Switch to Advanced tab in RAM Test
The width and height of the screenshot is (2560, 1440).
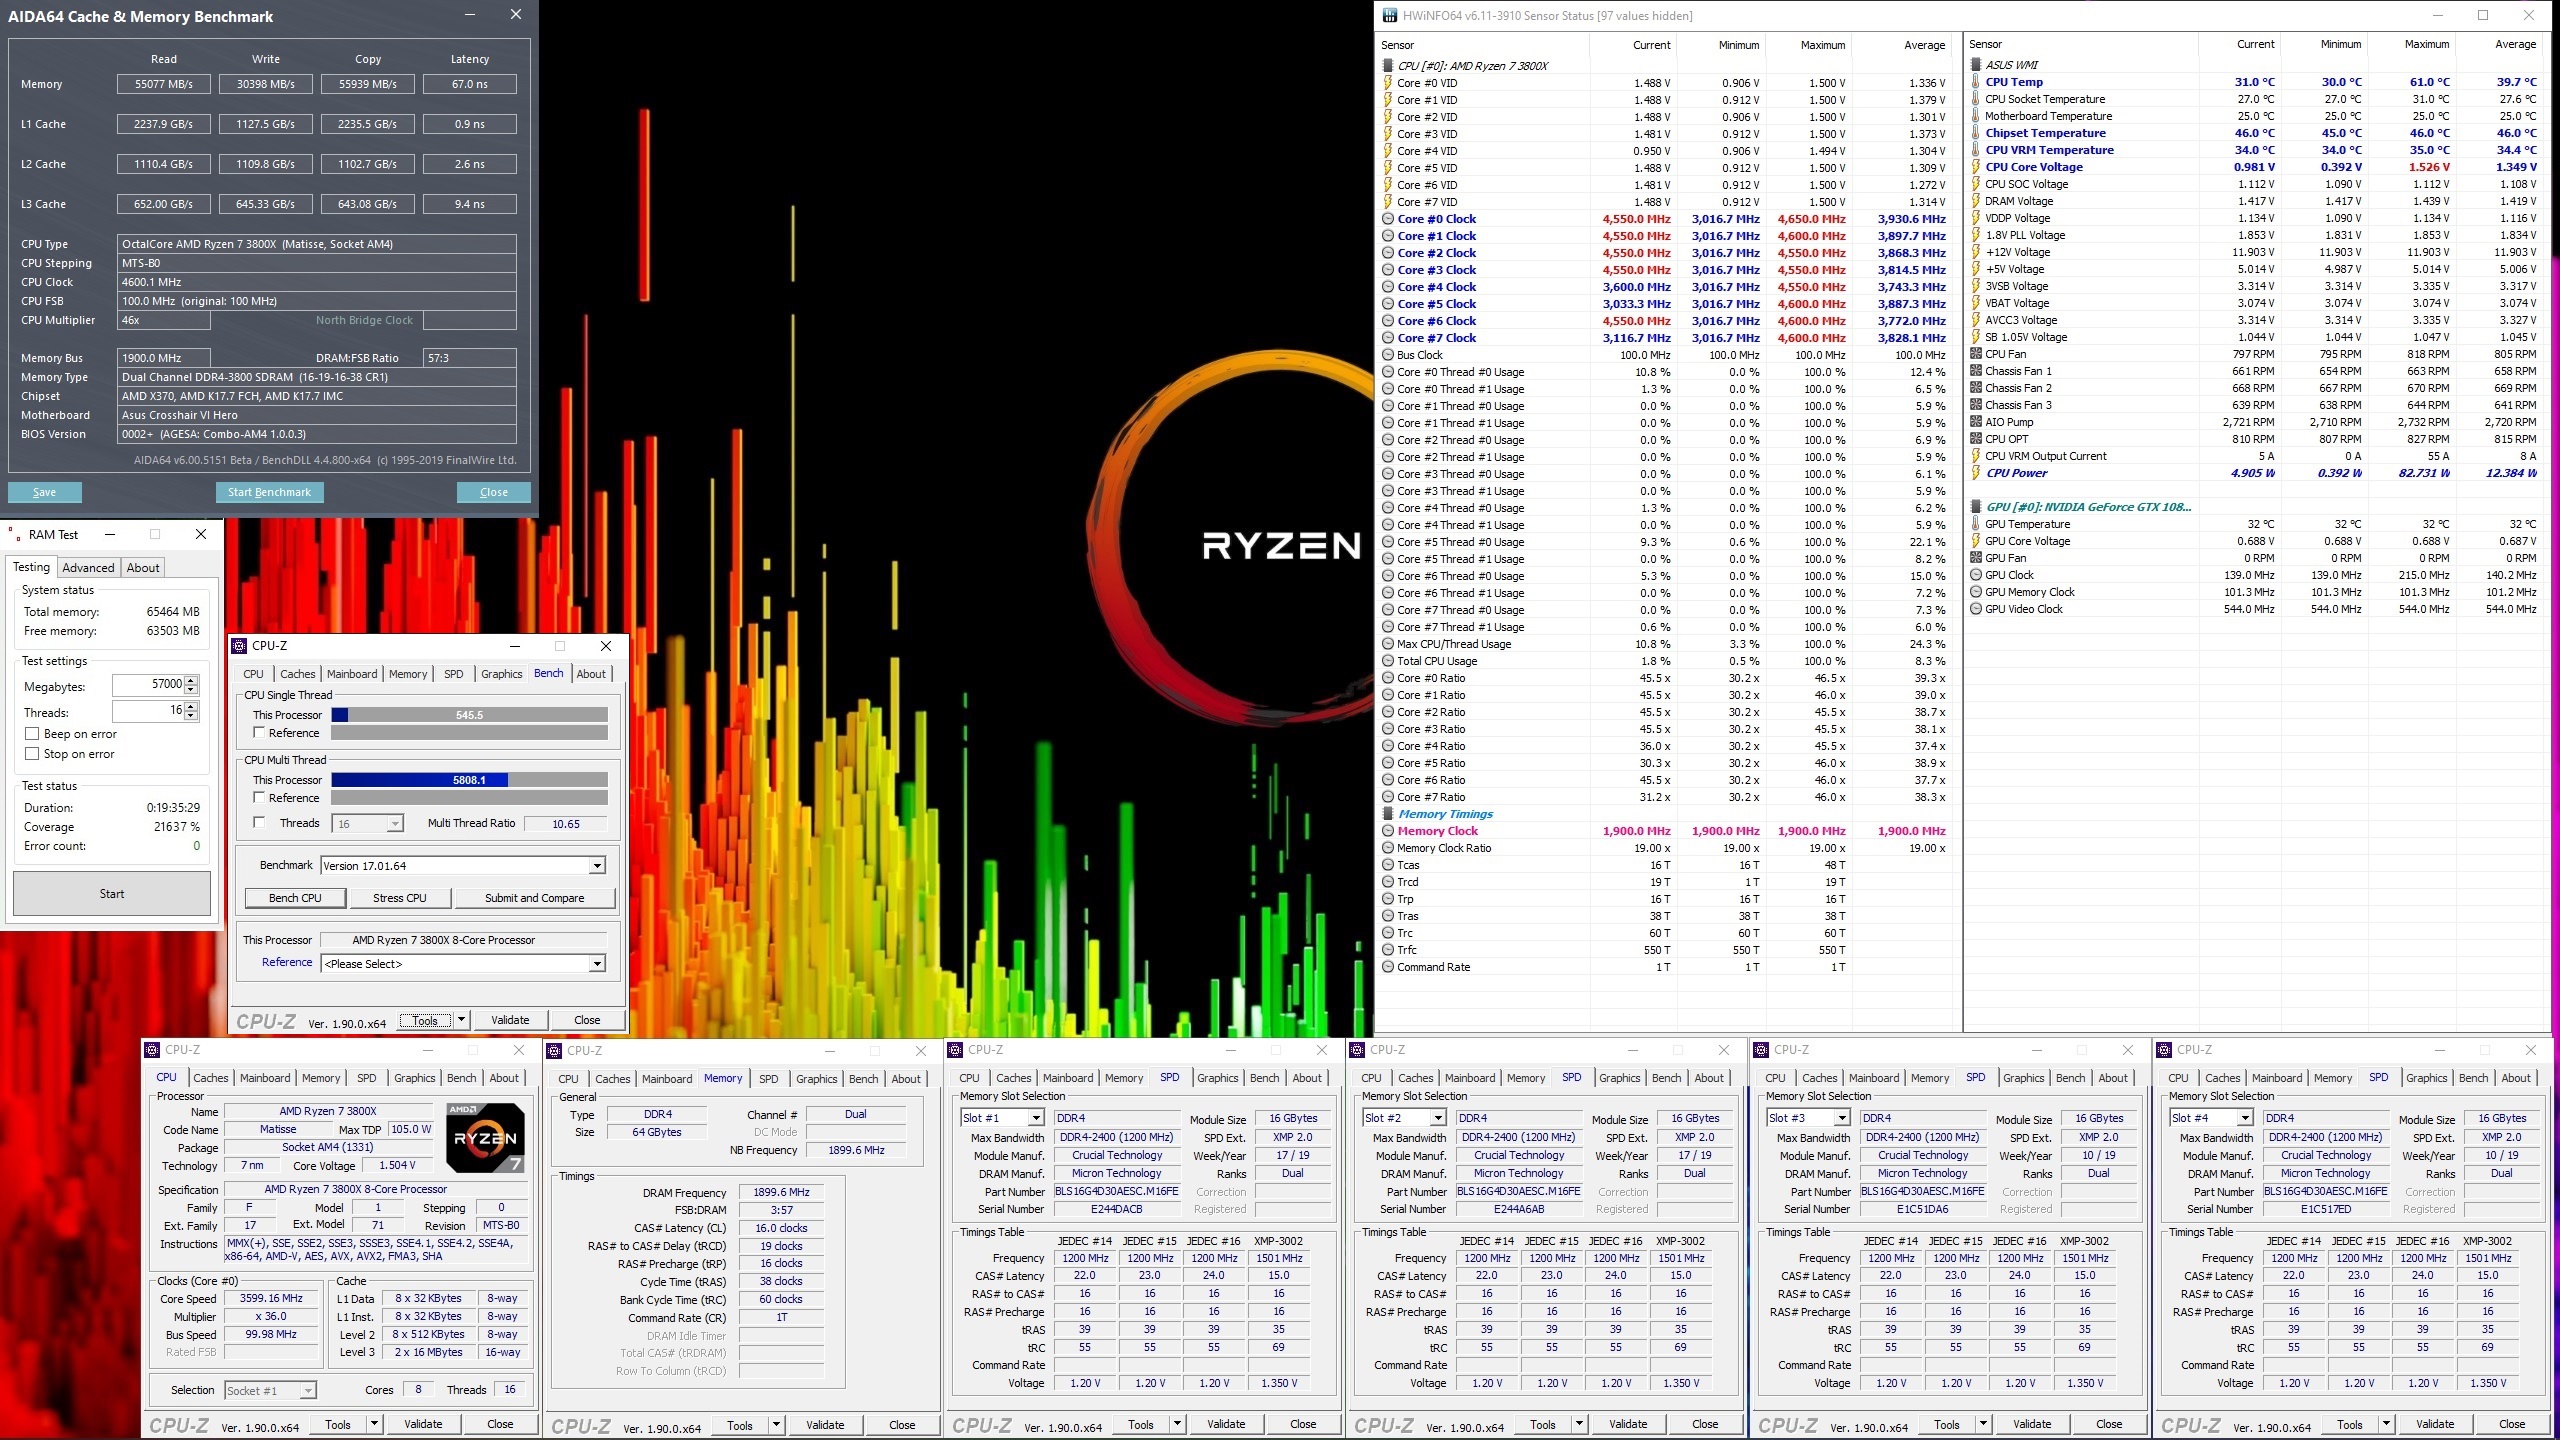88,568
